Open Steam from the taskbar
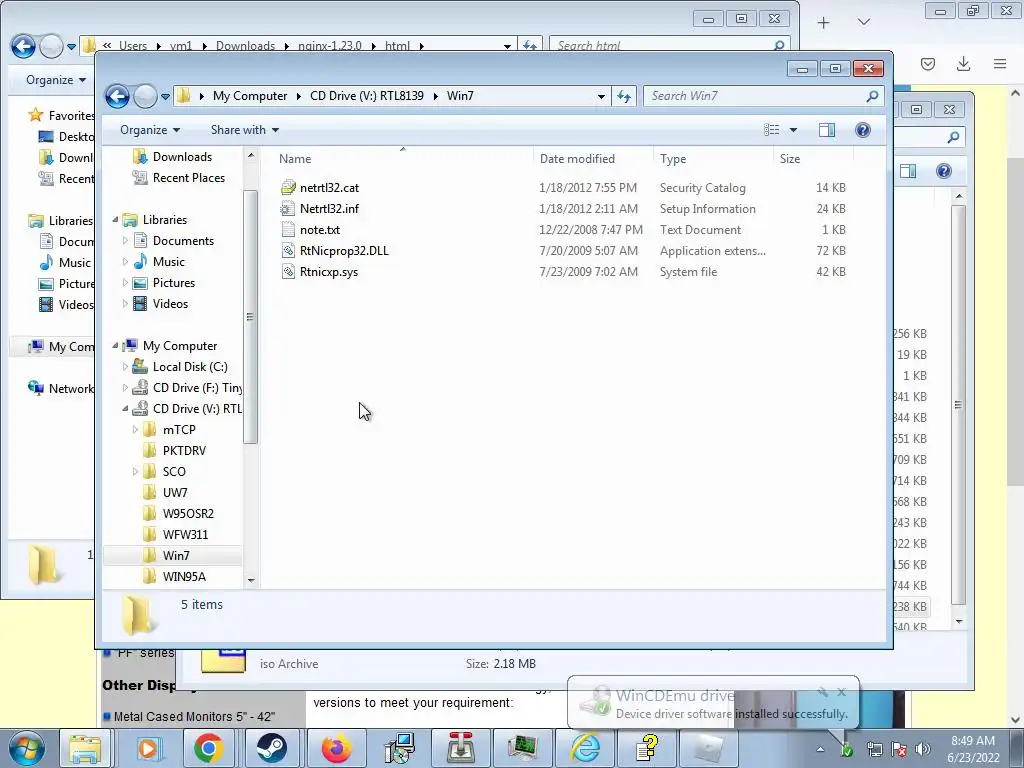The height and width of the screenshot is (768, 1024). click(271, 748)
